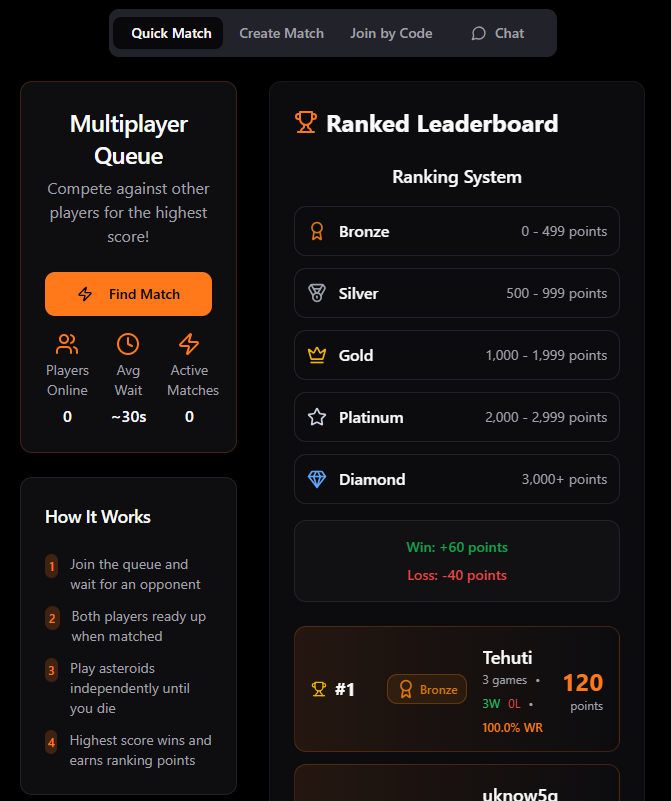Go to the Join by Code tab
The height and width of the screenshot is (801, 671).
coord(391,33)
